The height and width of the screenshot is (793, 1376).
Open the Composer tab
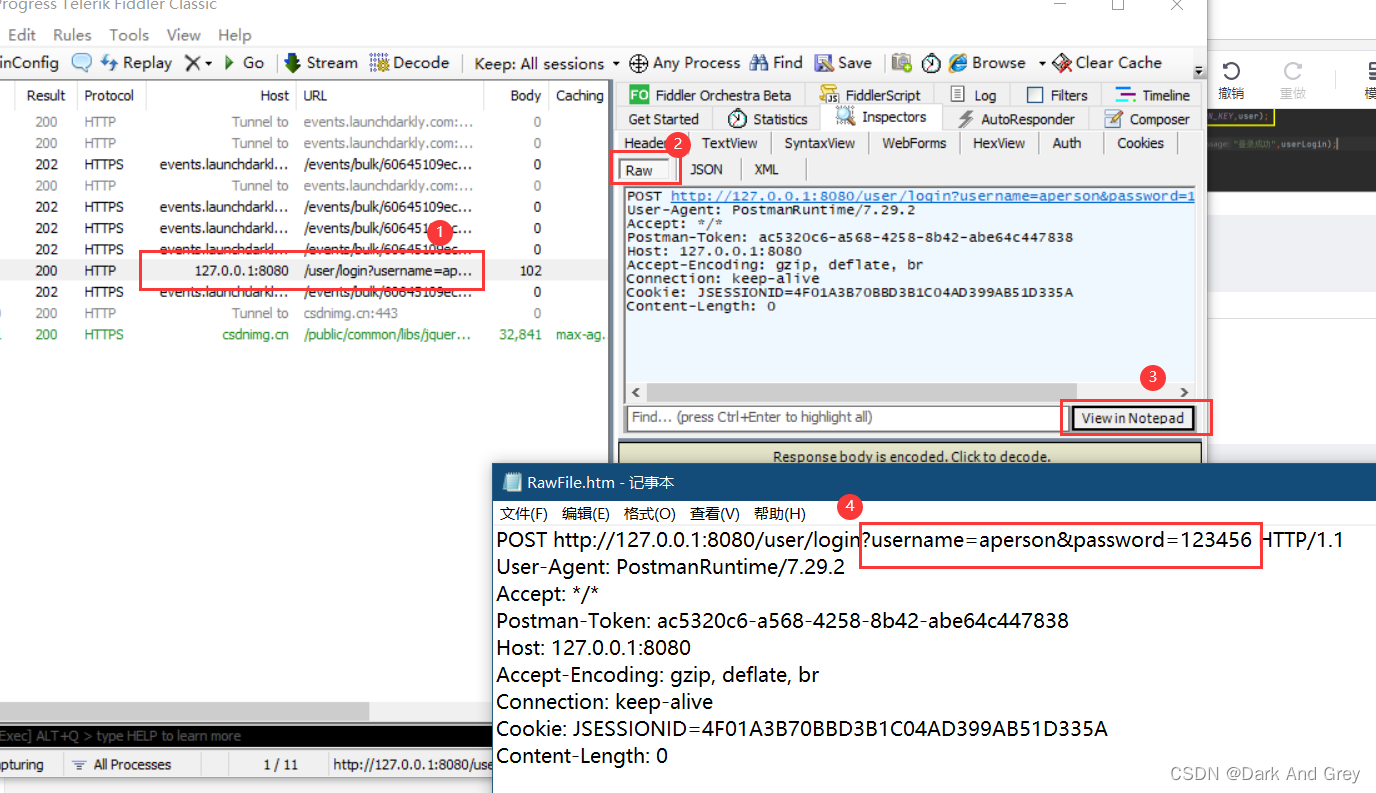pos(1147,119)
